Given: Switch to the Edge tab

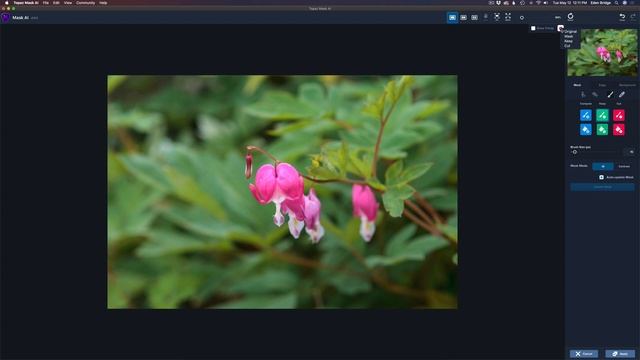Looking at the screenshot, I should 602,85.
